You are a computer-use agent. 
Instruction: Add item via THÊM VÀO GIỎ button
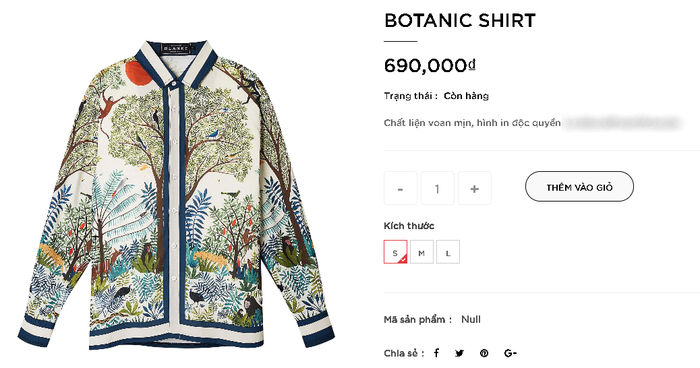(579, 187)
